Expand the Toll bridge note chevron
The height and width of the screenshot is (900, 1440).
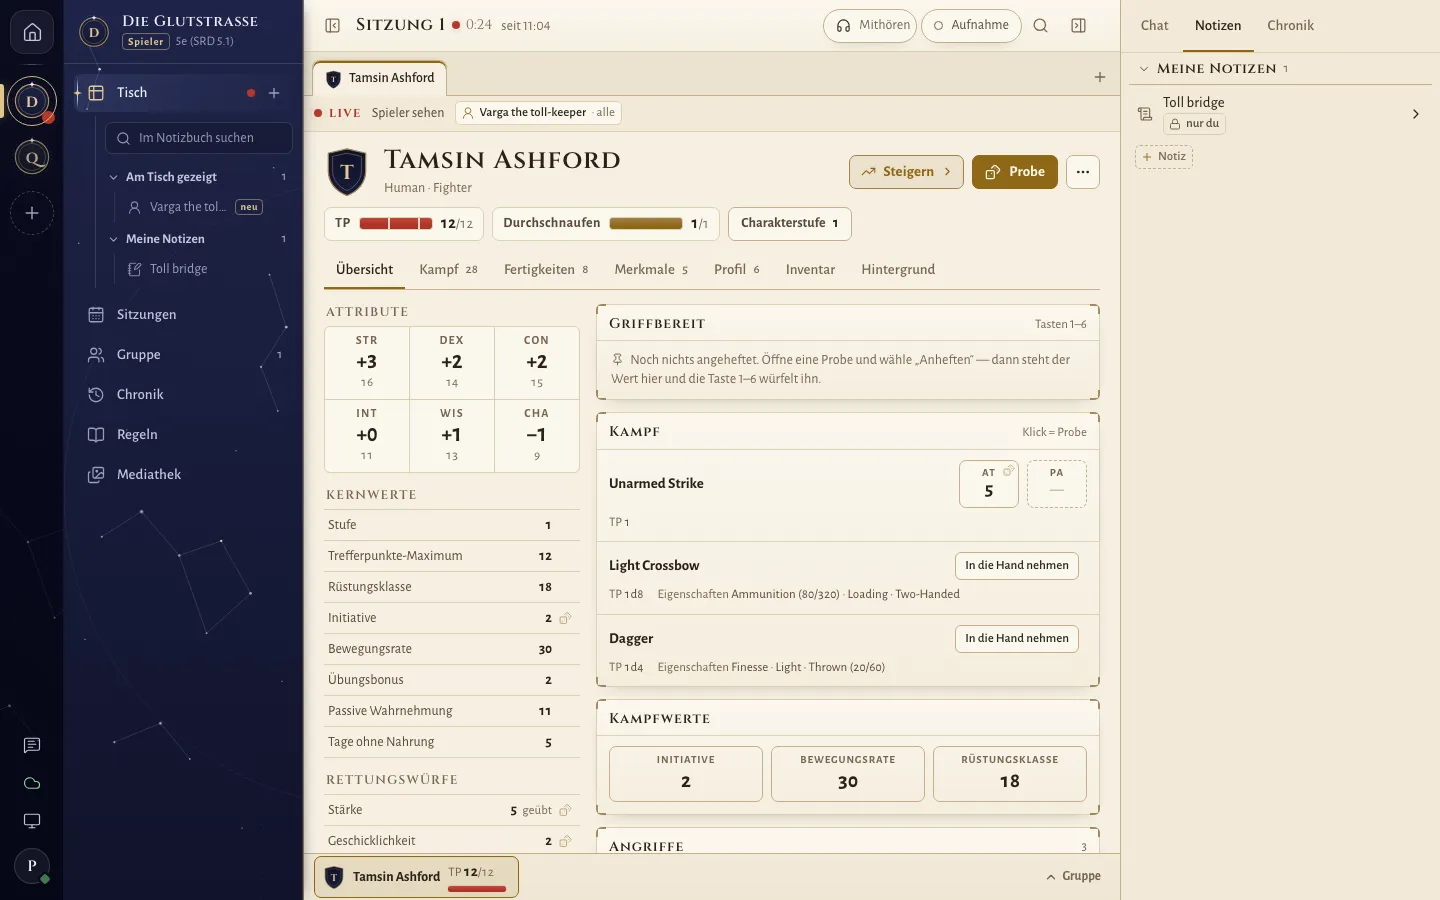coord(1416,114)
